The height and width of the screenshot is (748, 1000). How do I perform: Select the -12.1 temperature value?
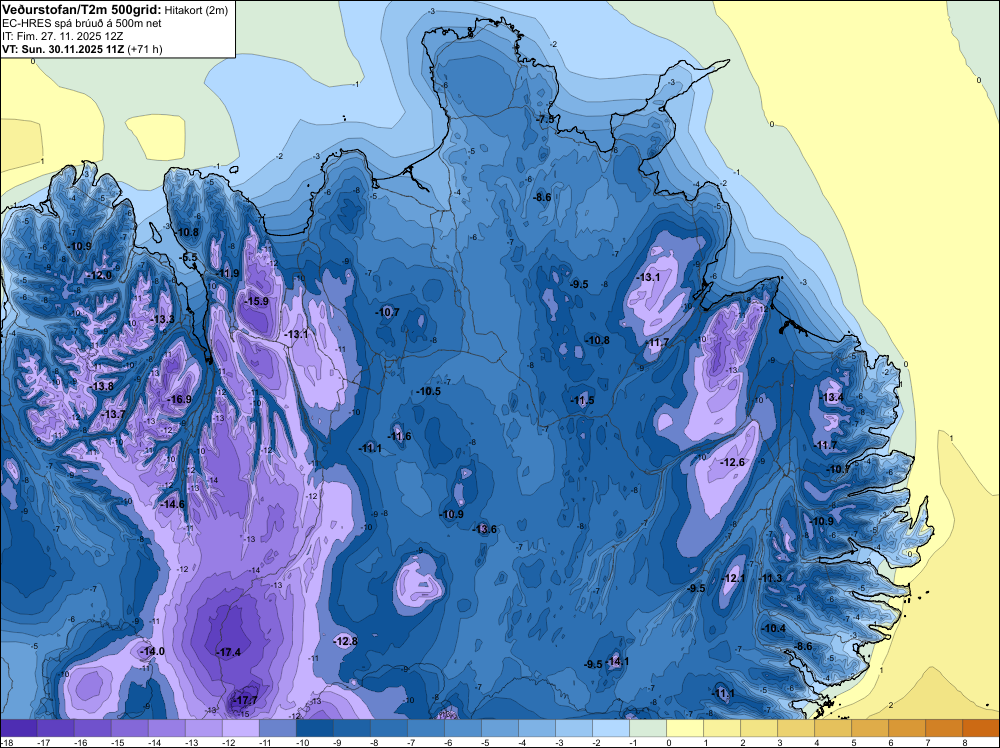click(x=733, y=578)
